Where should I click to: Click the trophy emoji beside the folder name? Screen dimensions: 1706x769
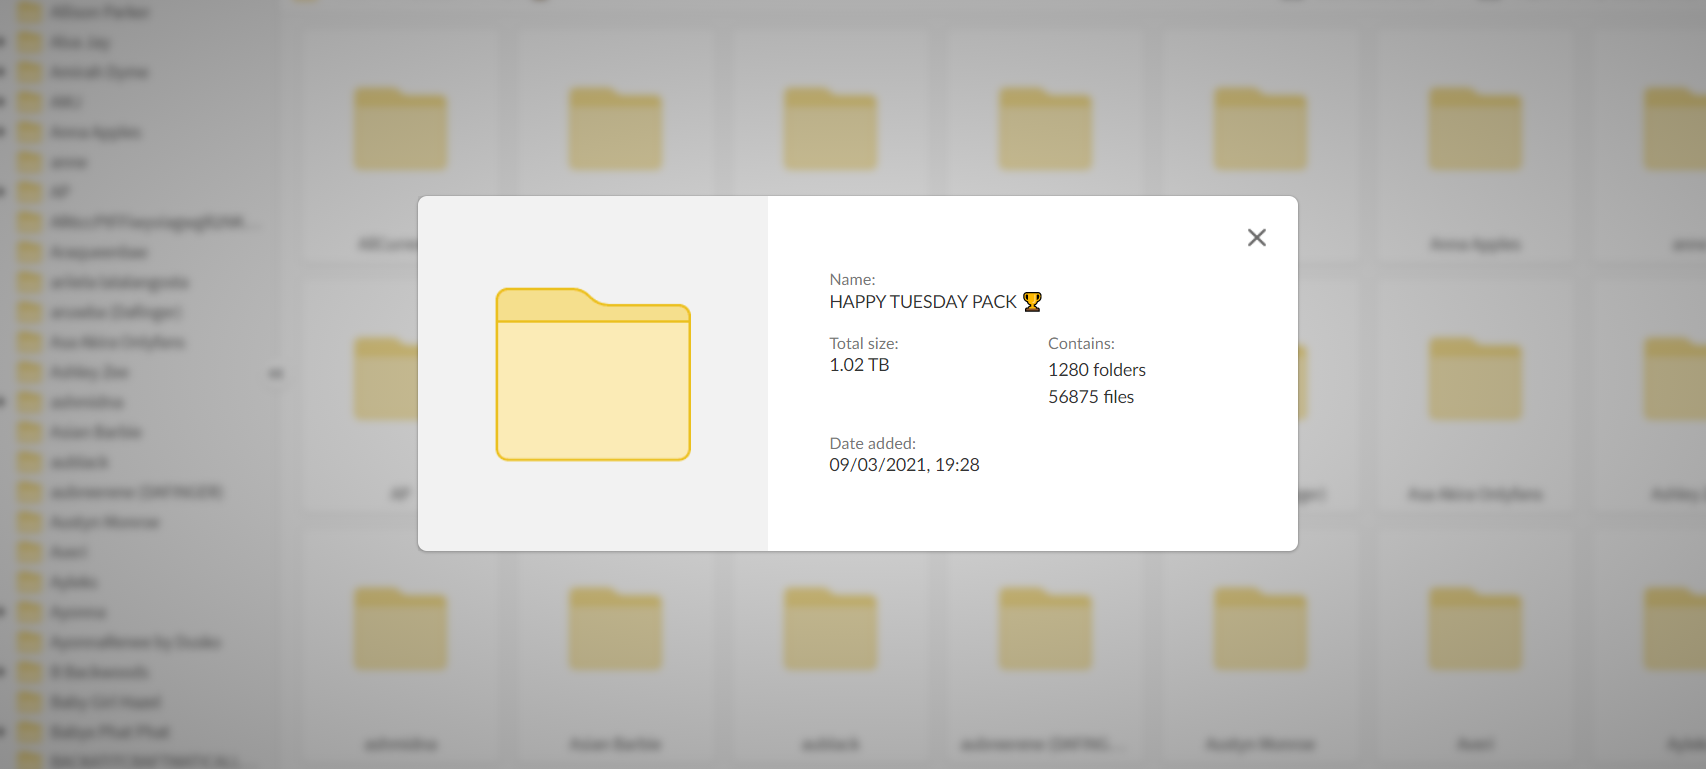1032,302
